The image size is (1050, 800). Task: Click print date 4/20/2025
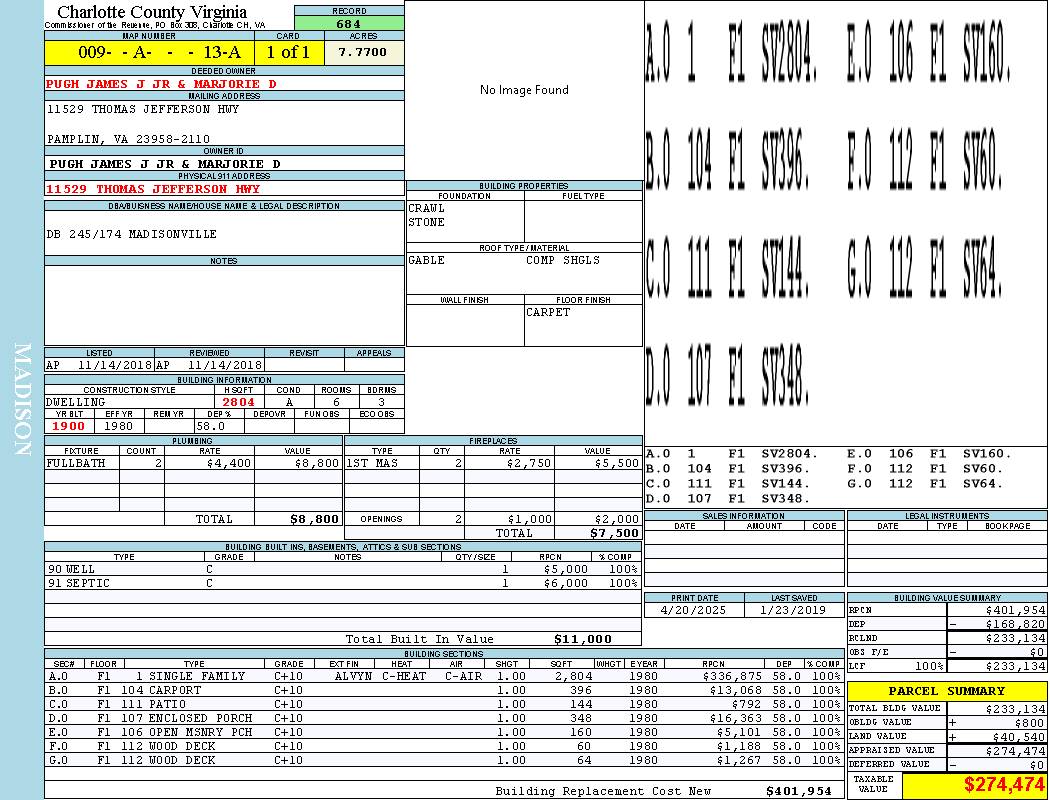[x=692, y=611]
